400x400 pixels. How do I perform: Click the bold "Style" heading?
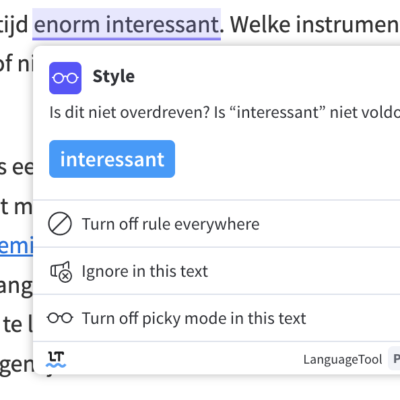click(114, 76)
